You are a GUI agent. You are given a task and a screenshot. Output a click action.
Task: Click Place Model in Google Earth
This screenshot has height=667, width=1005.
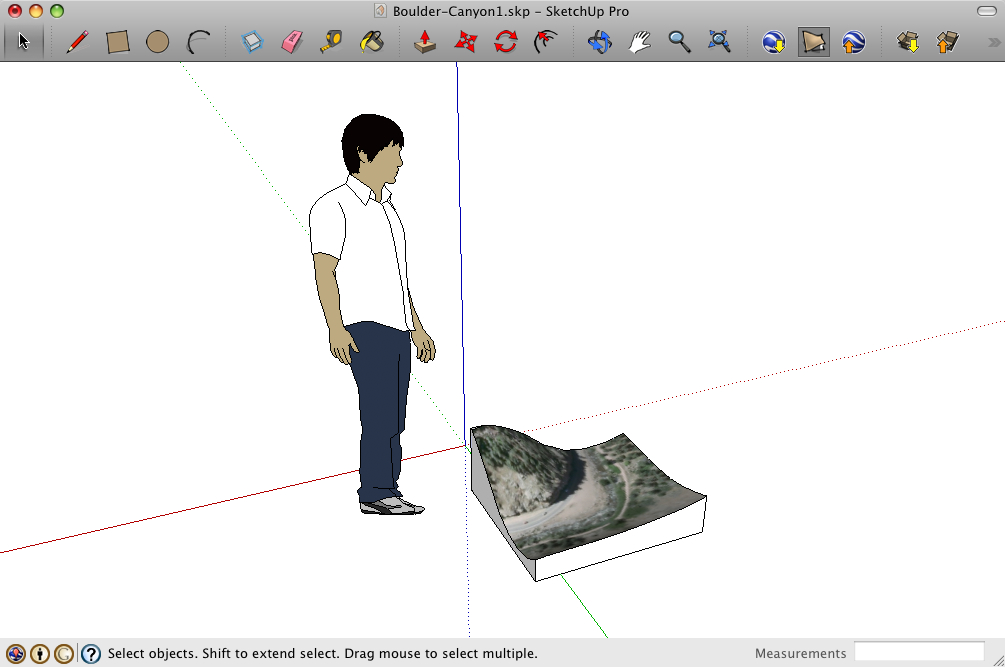853,42
